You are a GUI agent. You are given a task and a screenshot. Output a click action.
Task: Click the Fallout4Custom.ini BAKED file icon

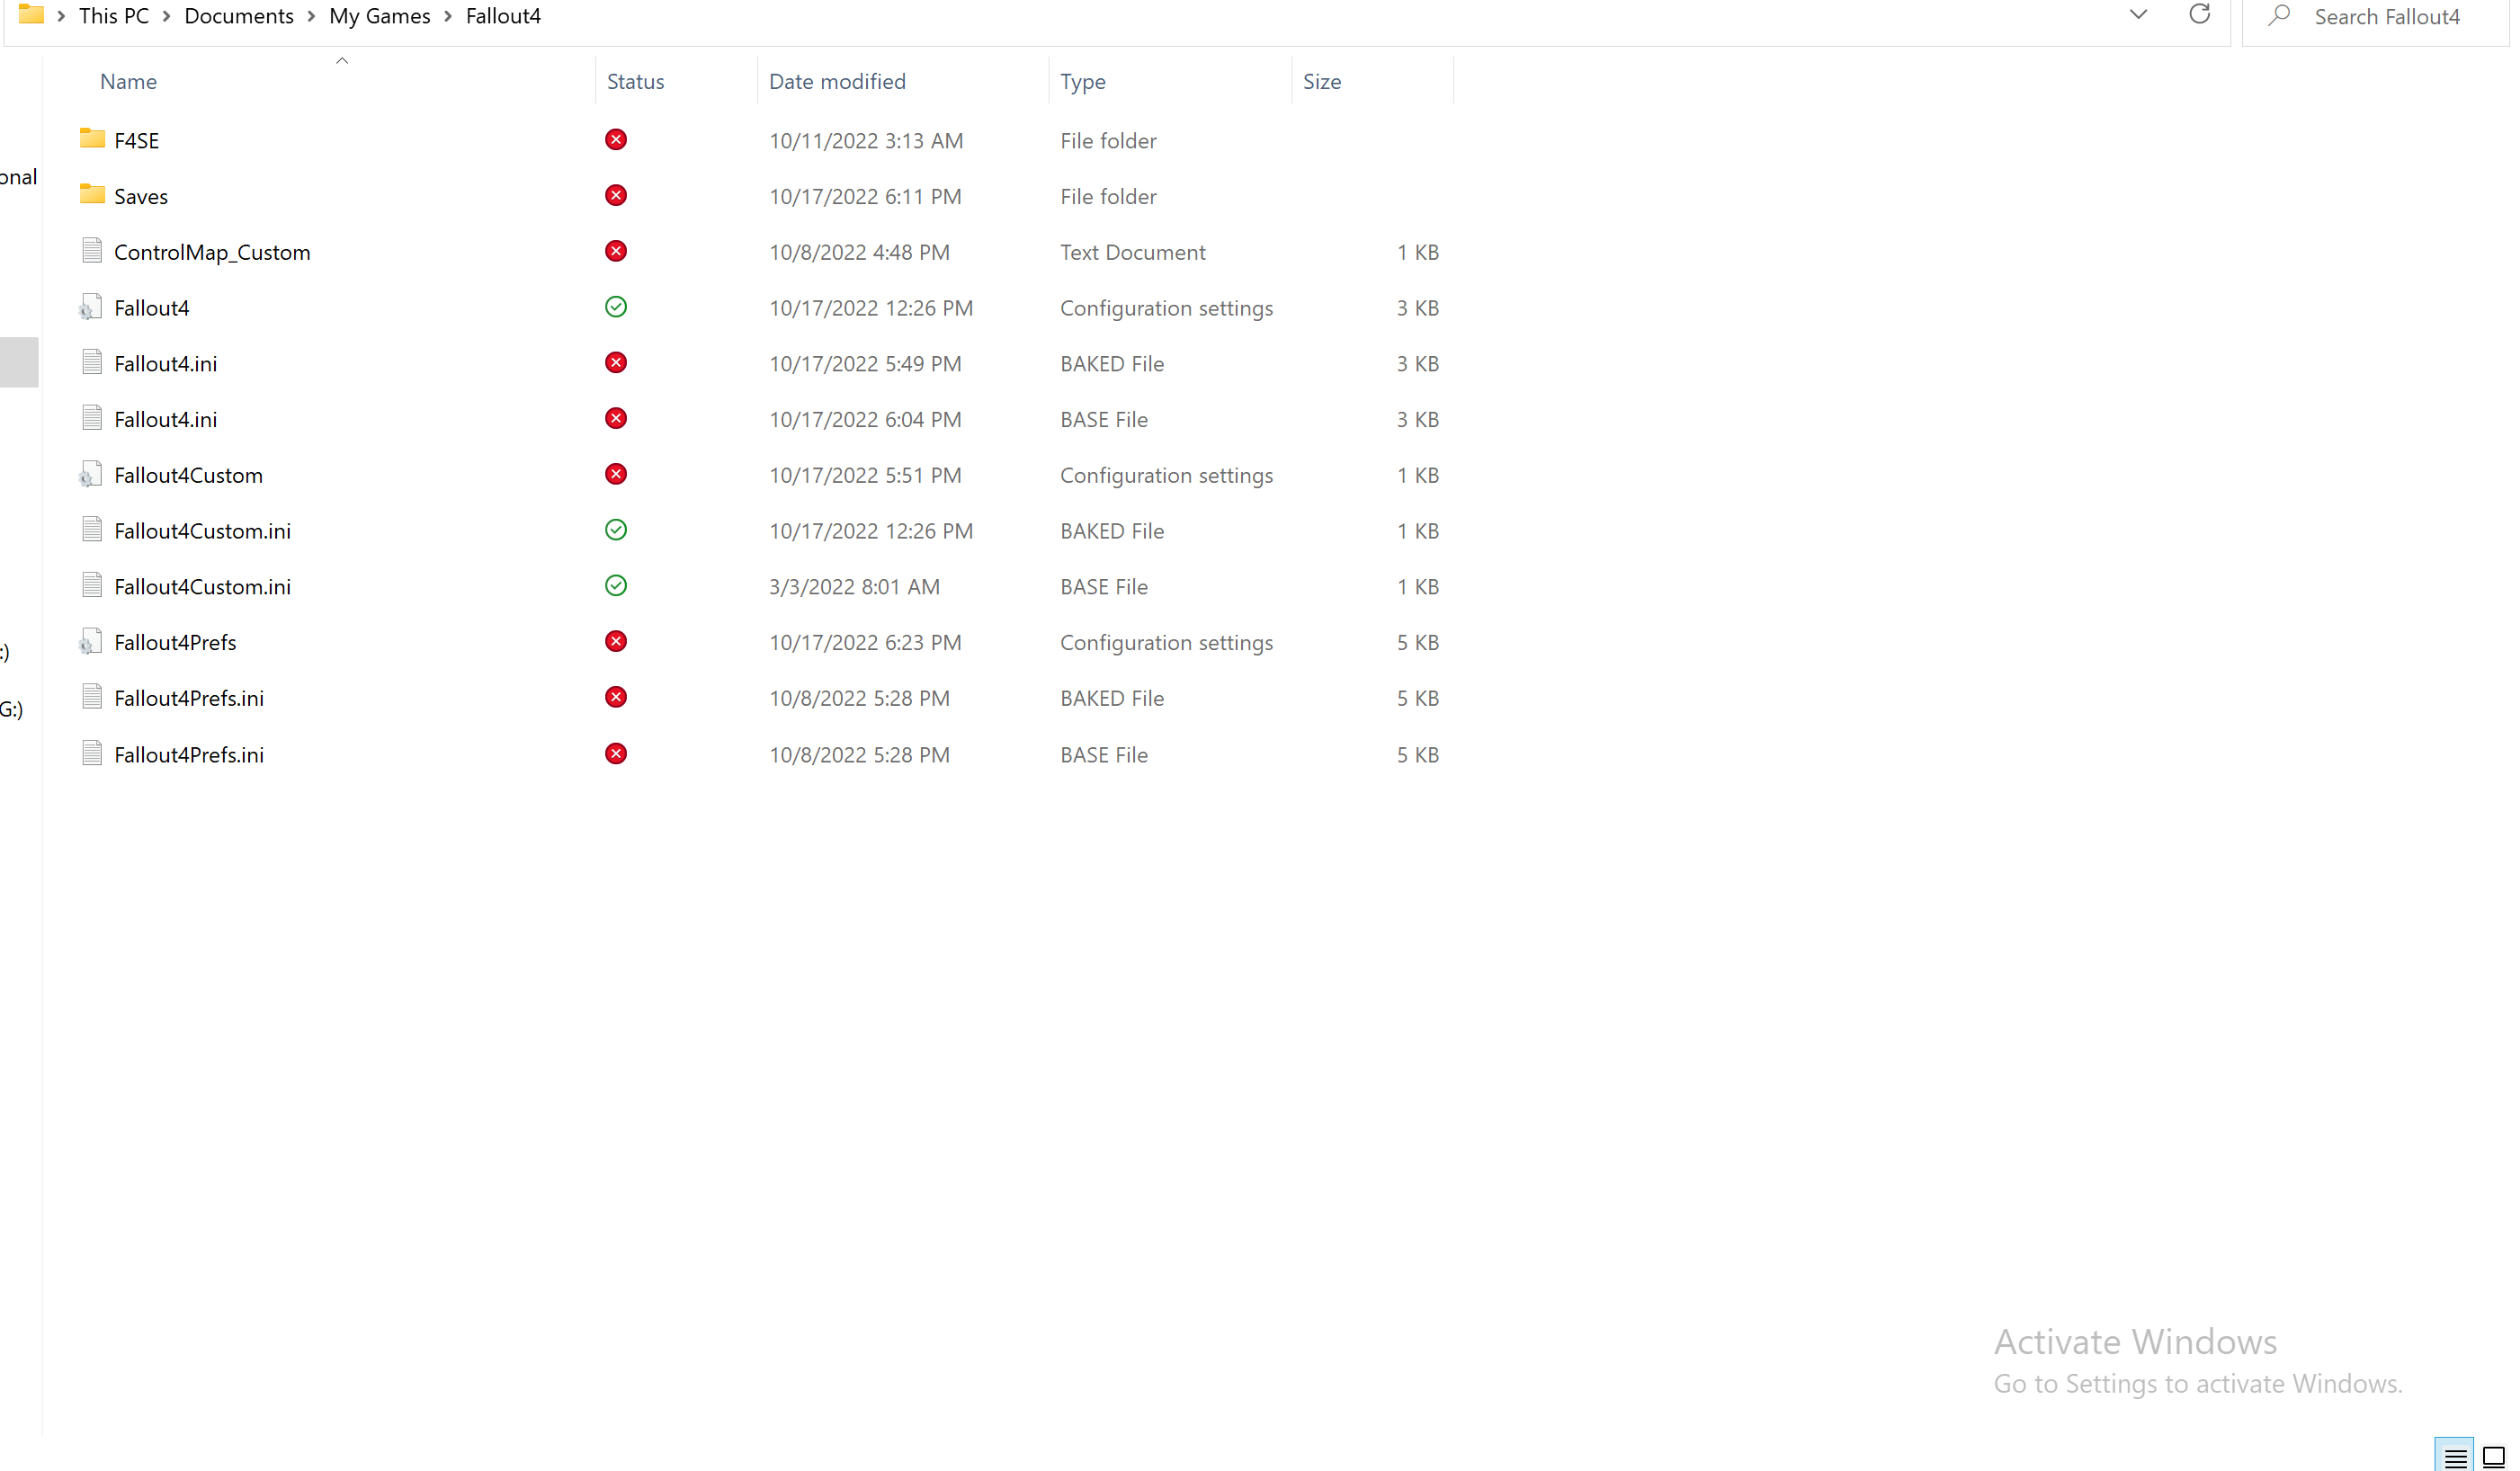92,530
